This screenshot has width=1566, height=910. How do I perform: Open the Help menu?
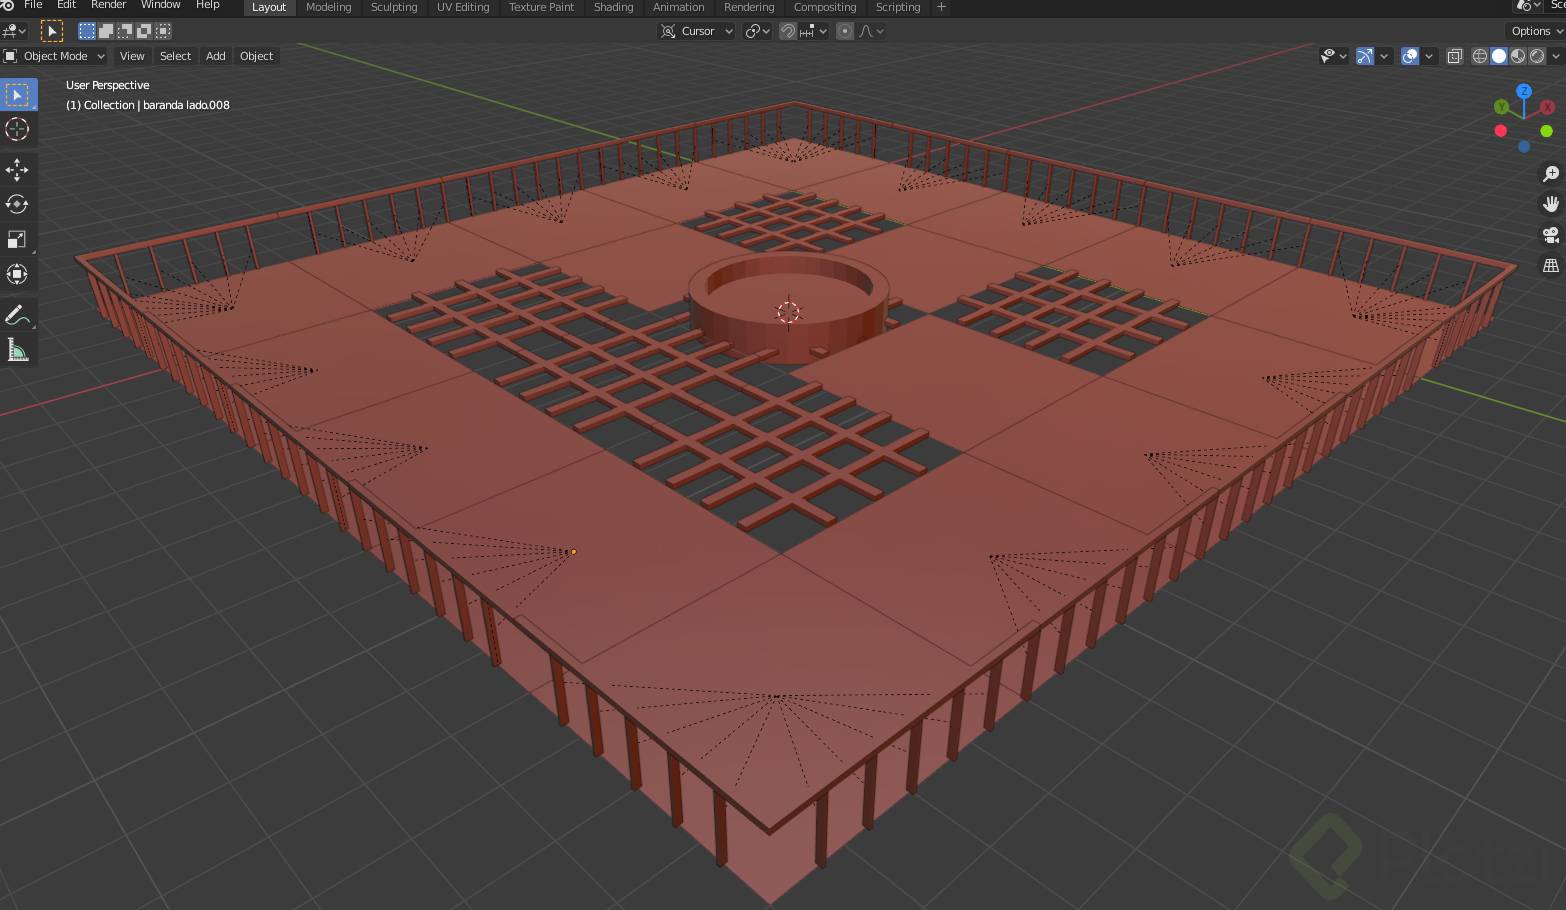[x=207, y=6]
